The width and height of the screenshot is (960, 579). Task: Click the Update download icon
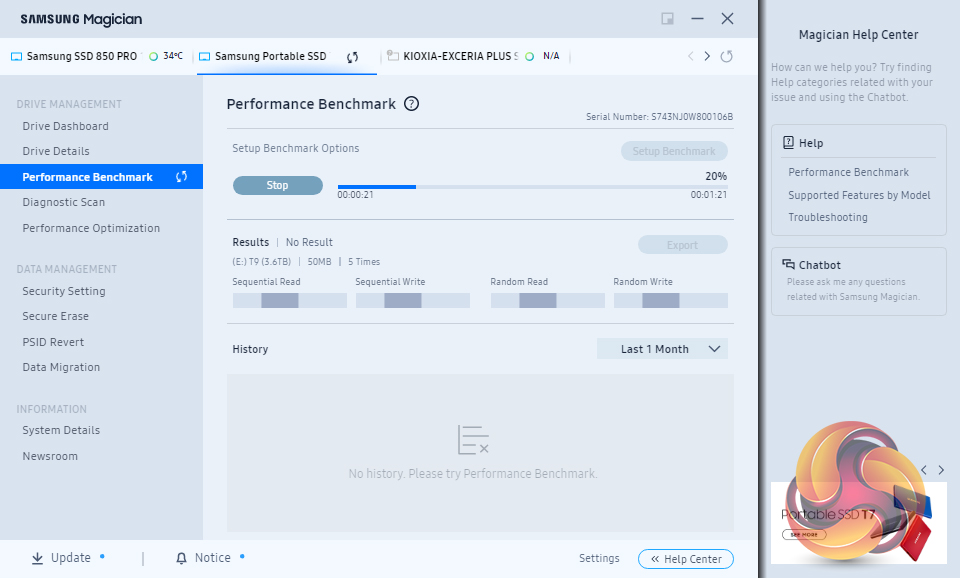pos(37,558)
